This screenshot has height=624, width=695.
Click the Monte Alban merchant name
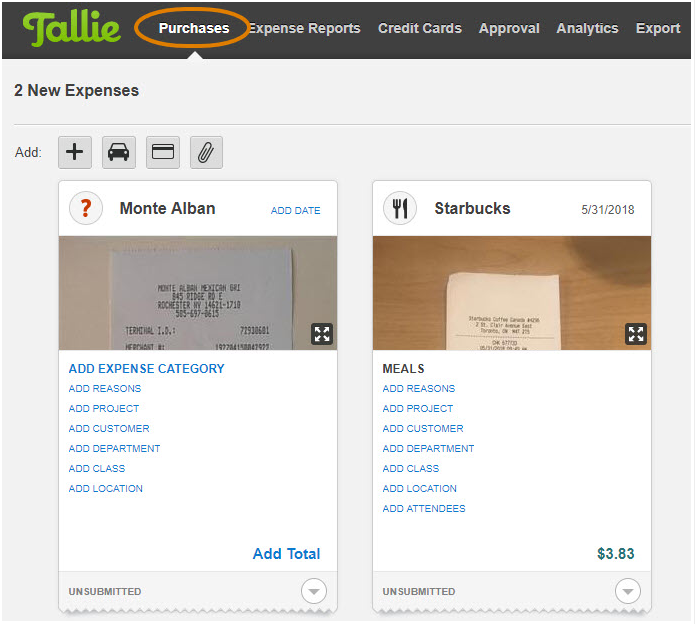(x=168, y=208)
